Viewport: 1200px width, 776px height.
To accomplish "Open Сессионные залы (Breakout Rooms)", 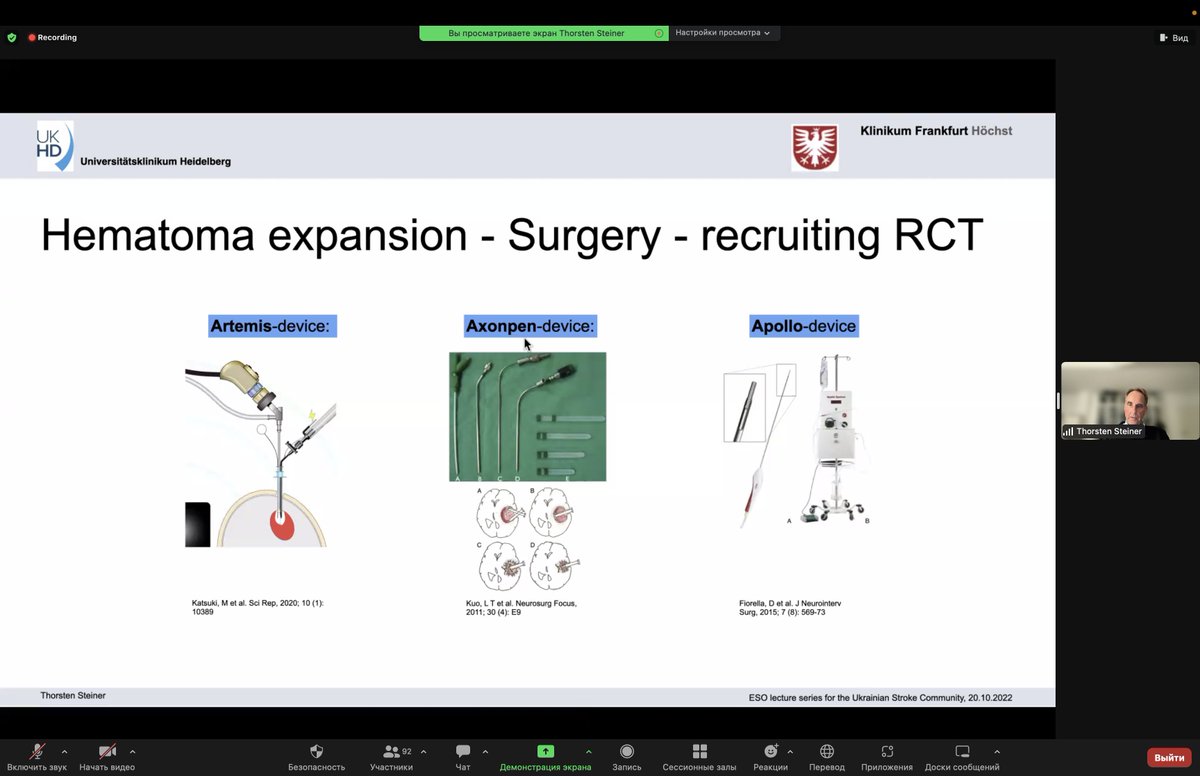I will coord(698,756).
